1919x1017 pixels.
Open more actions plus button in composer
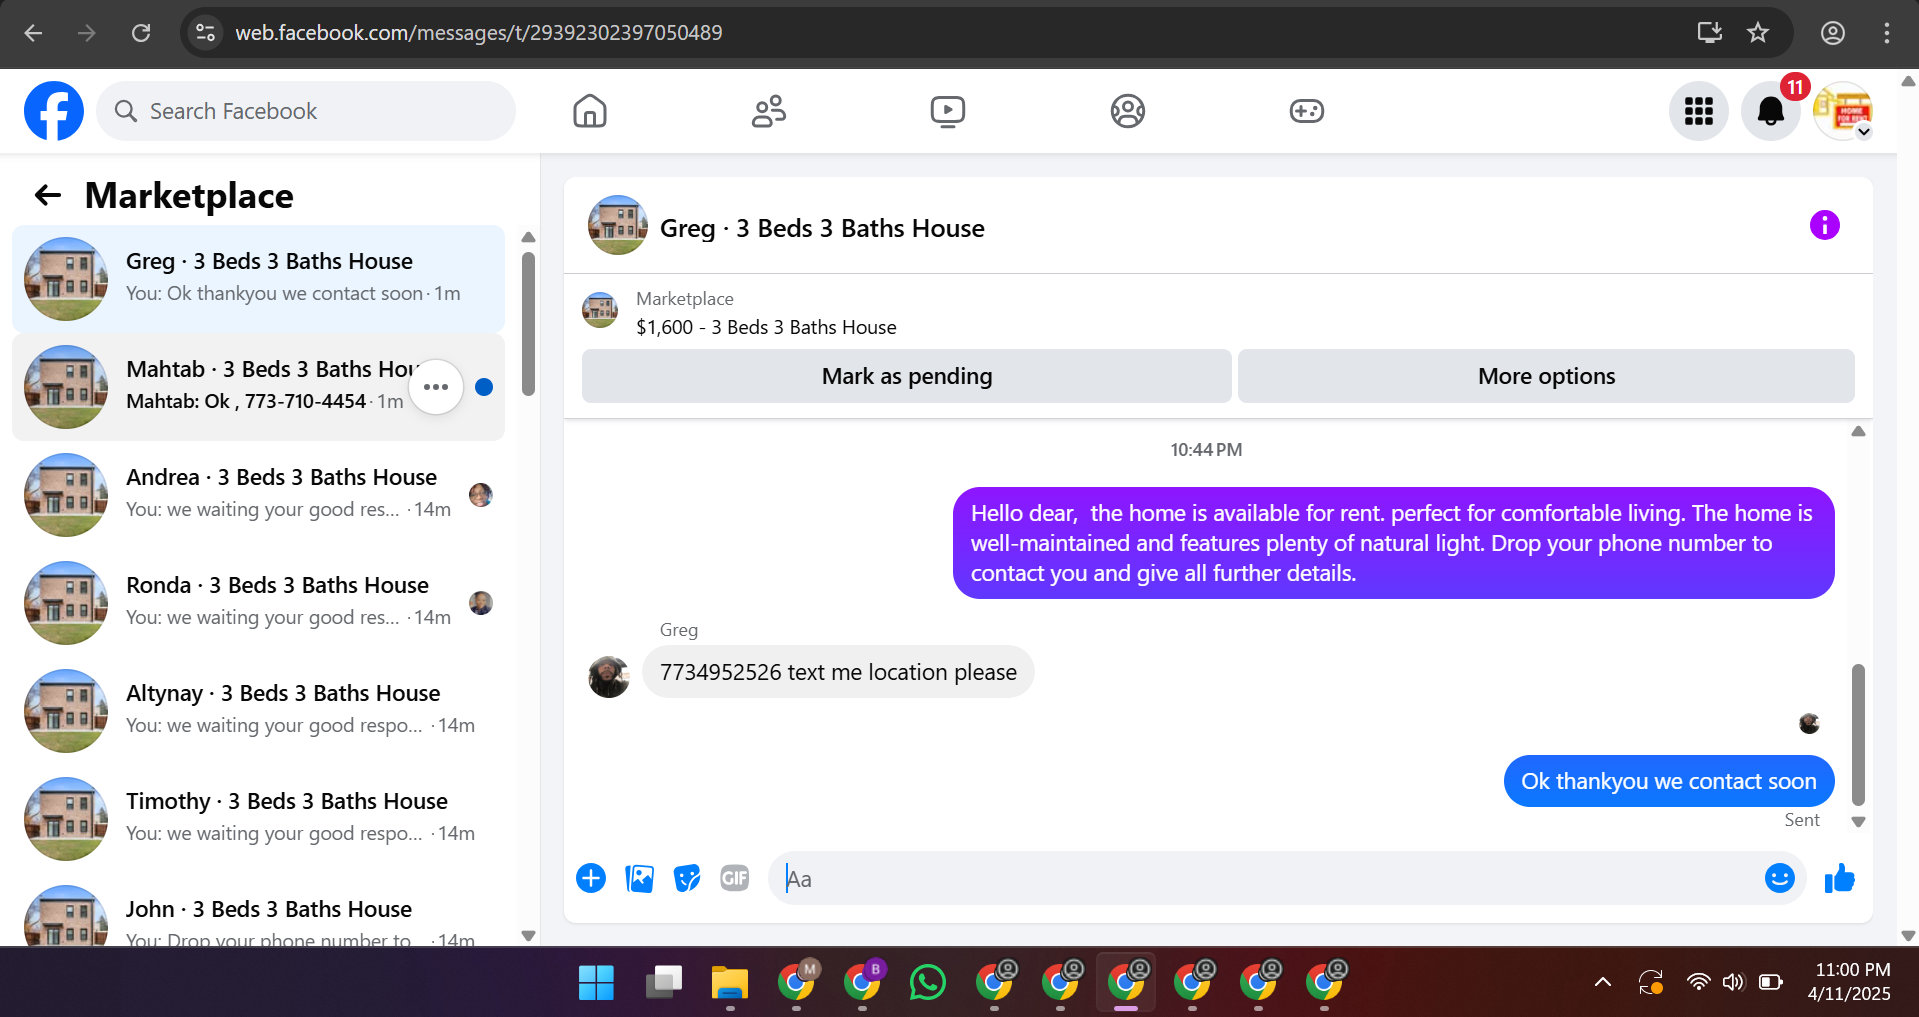[591, 878]
